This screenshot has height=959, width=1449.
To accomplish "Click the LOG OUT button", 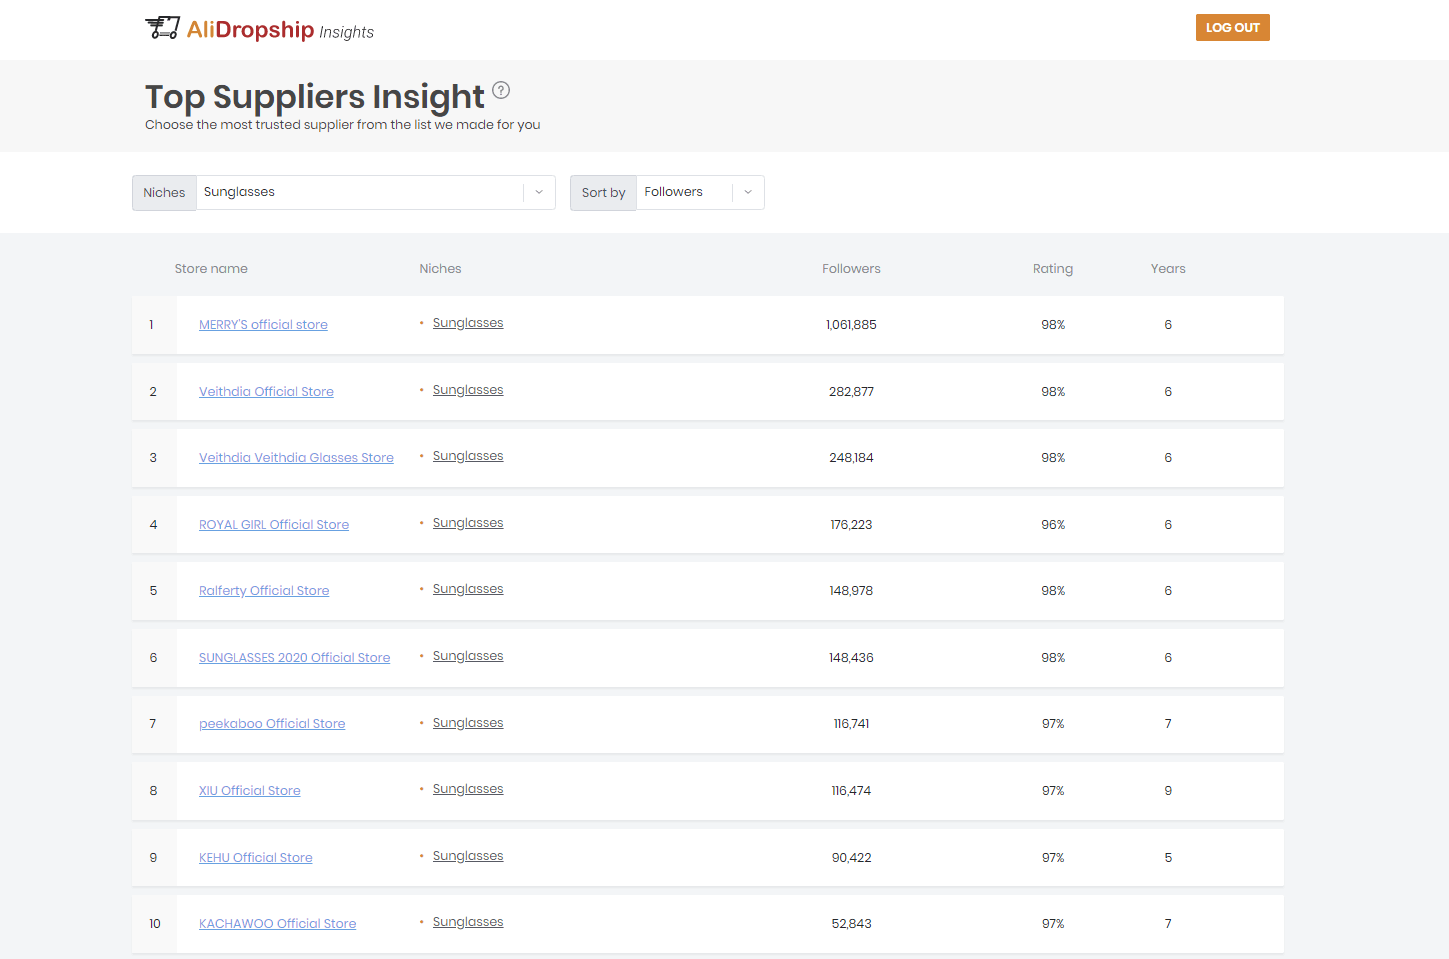I will click(x=1232, y=27).
